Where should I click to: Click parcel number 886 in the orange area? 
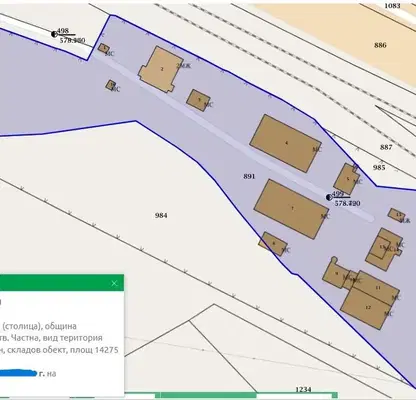(x=380, y=45)
